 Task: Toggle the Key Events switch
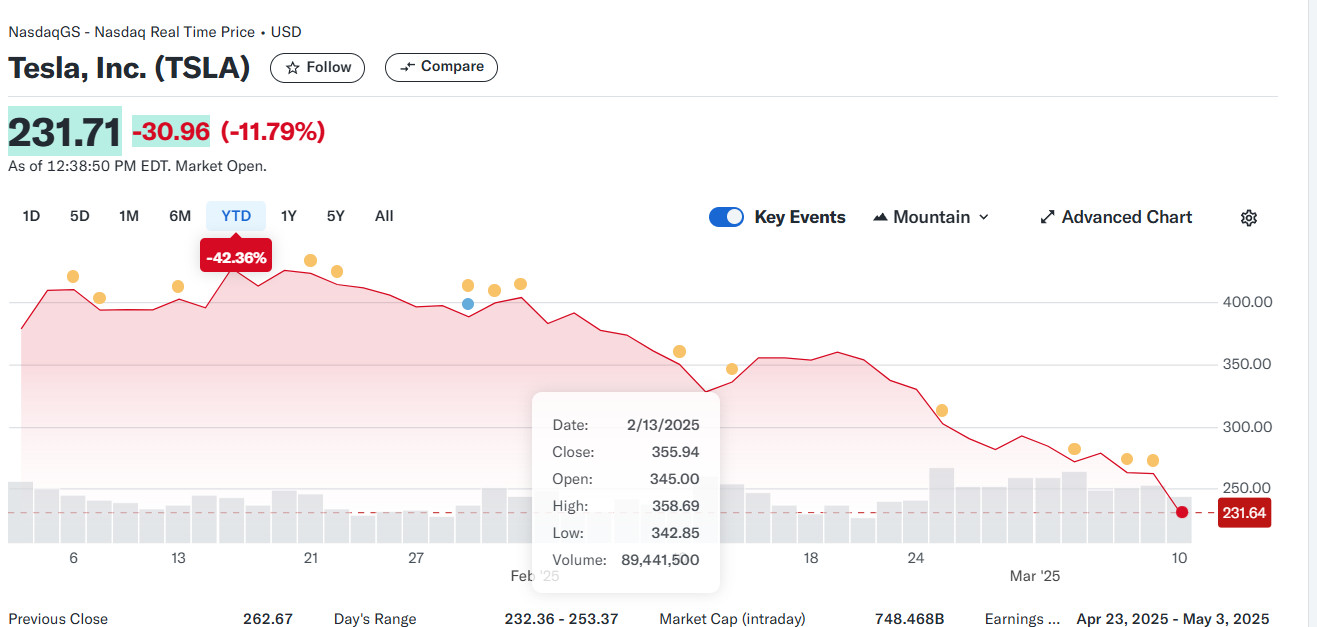tap(726, 217)
